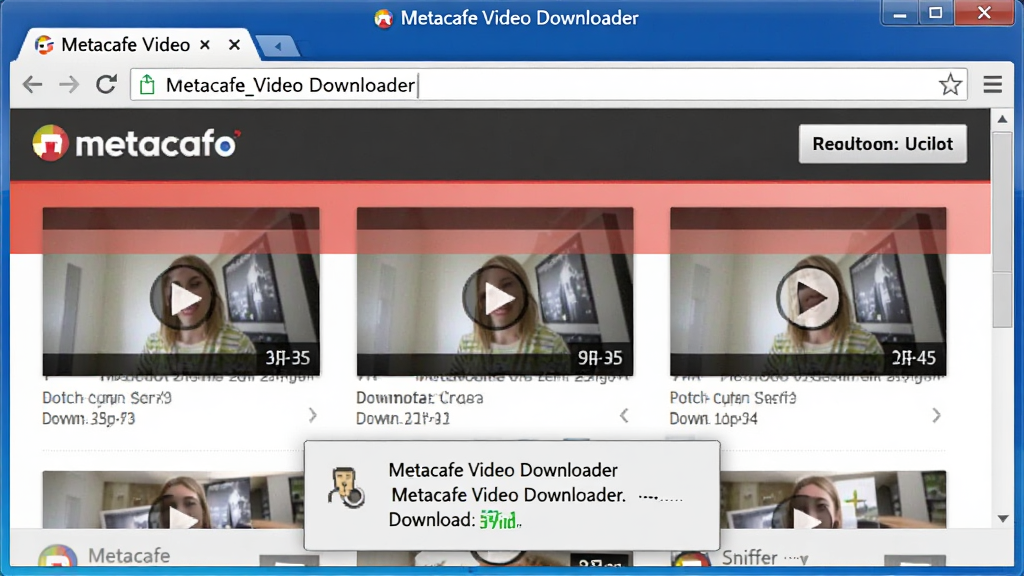Go back using the browser back arrow
The height and width of the screenshot is (576, 1024).
tap(32, 85)
